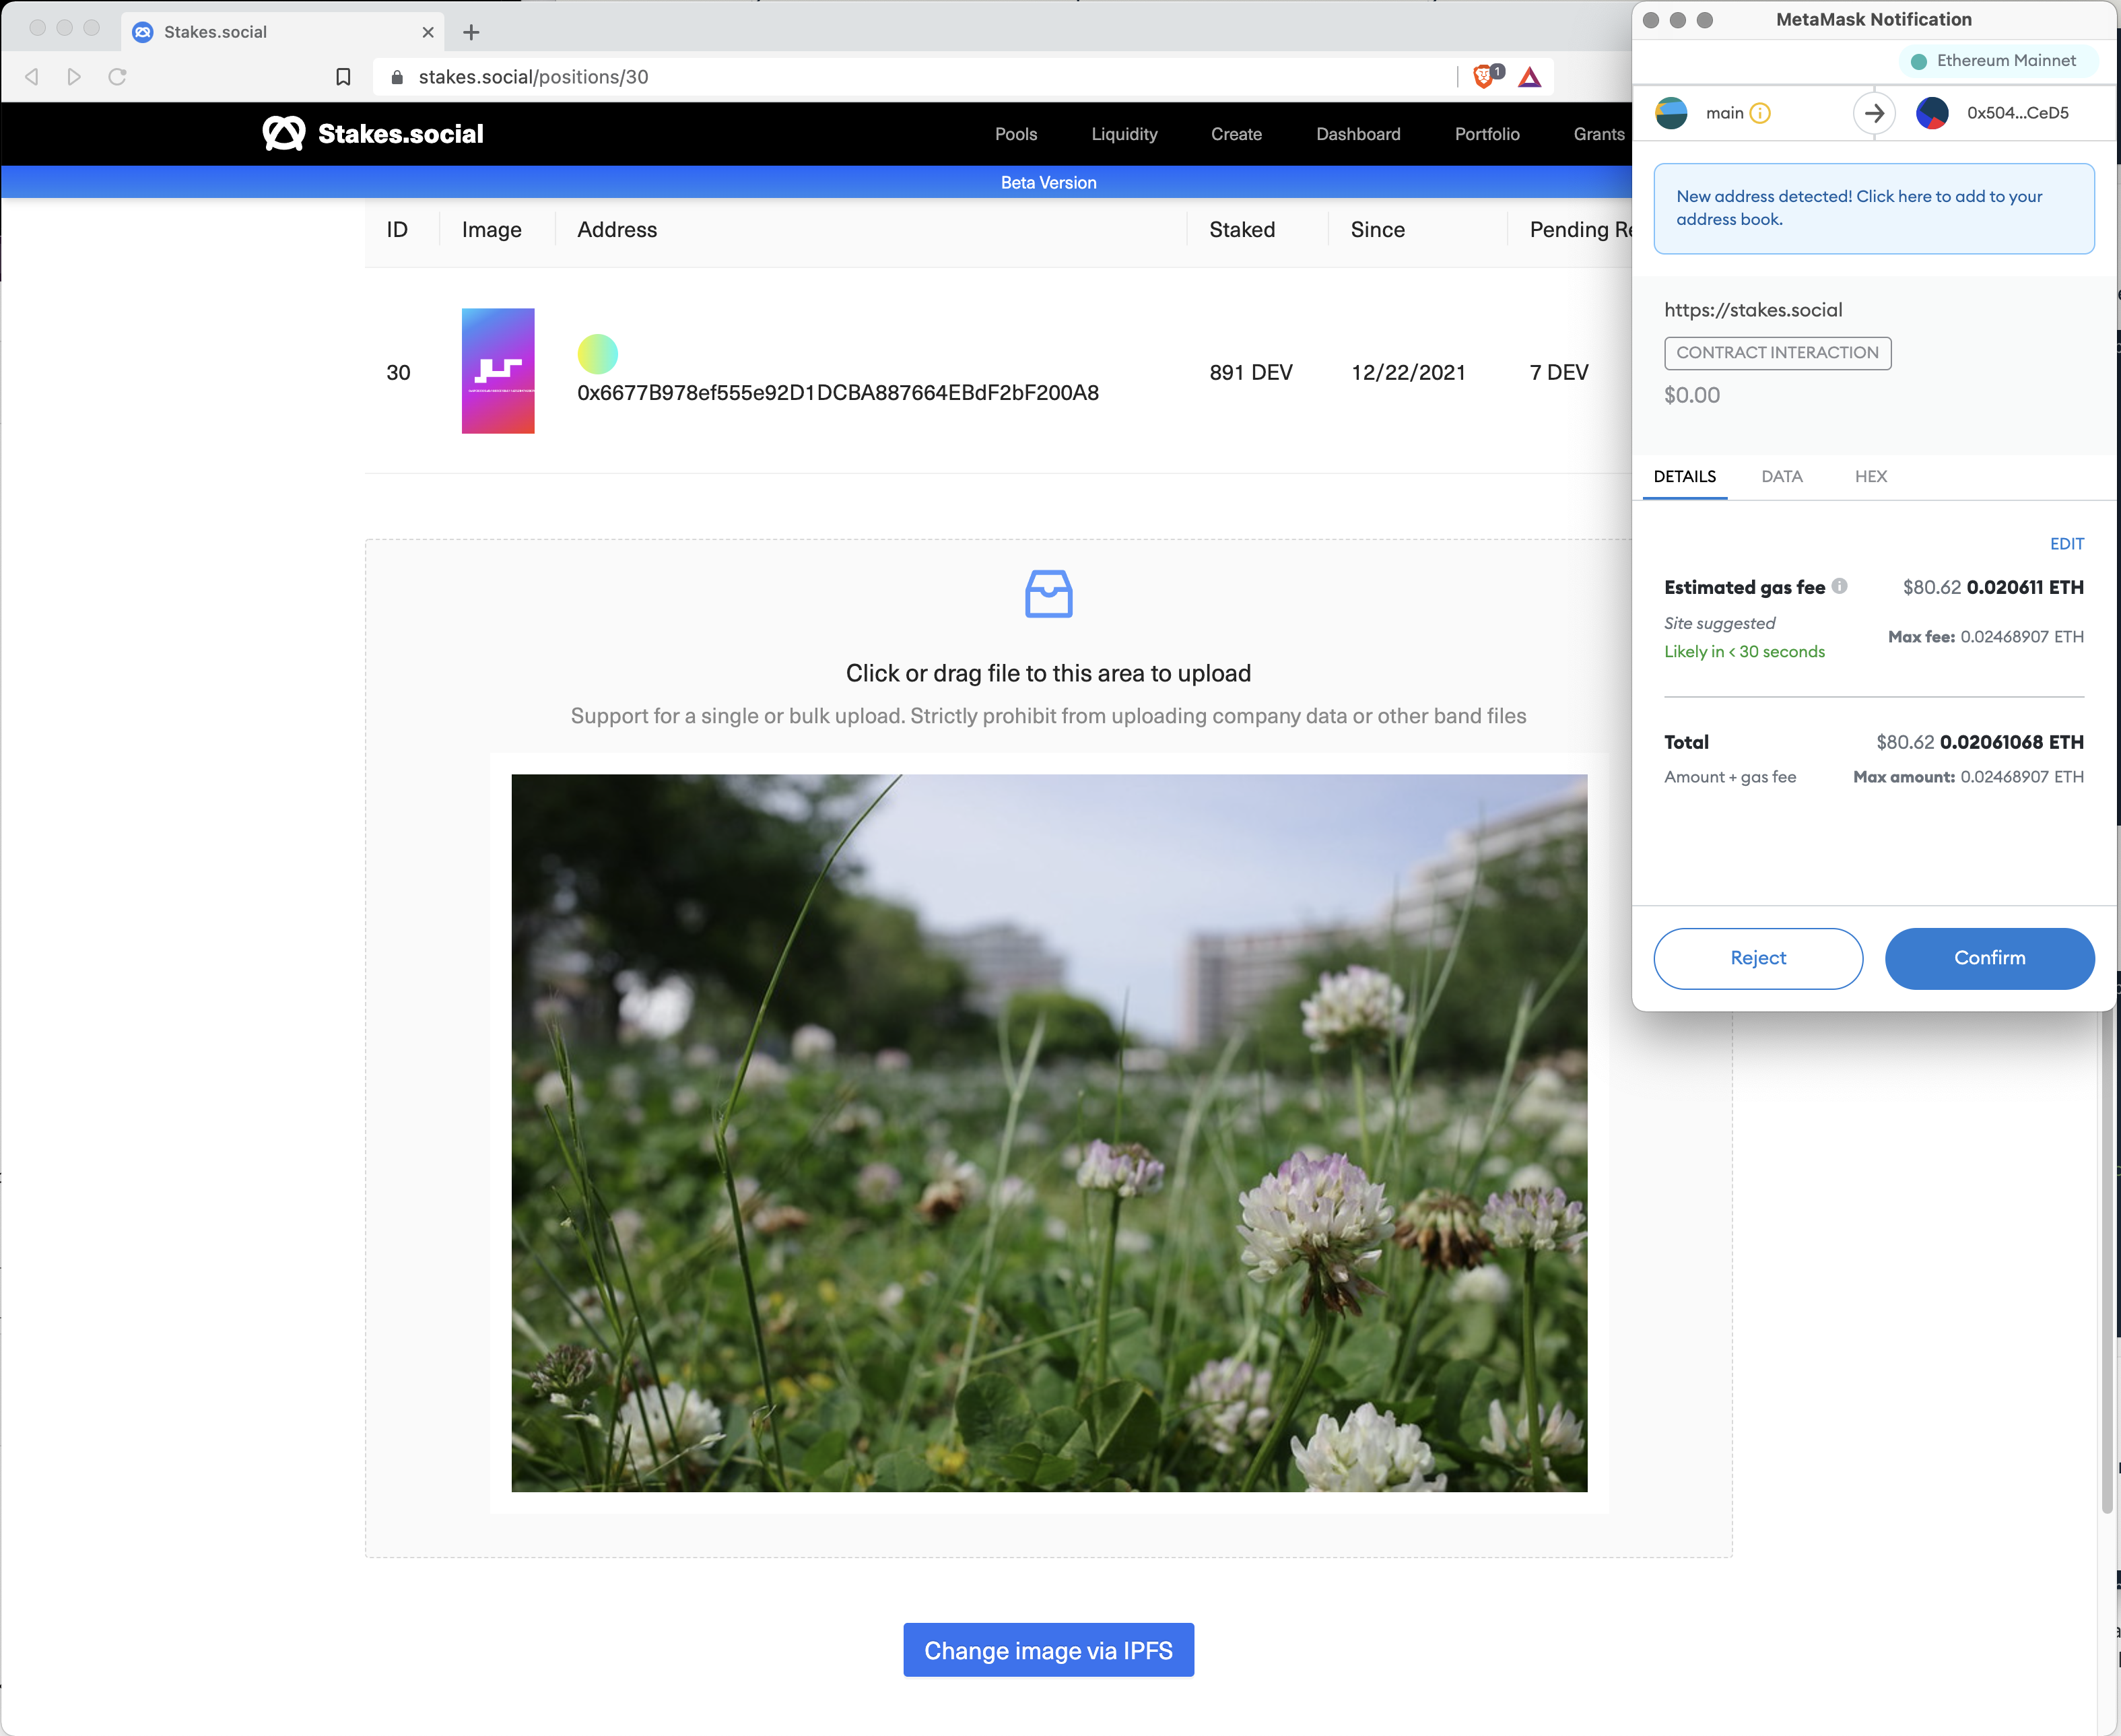Open the Liquidity menu item

click(x=1124, y=134)
